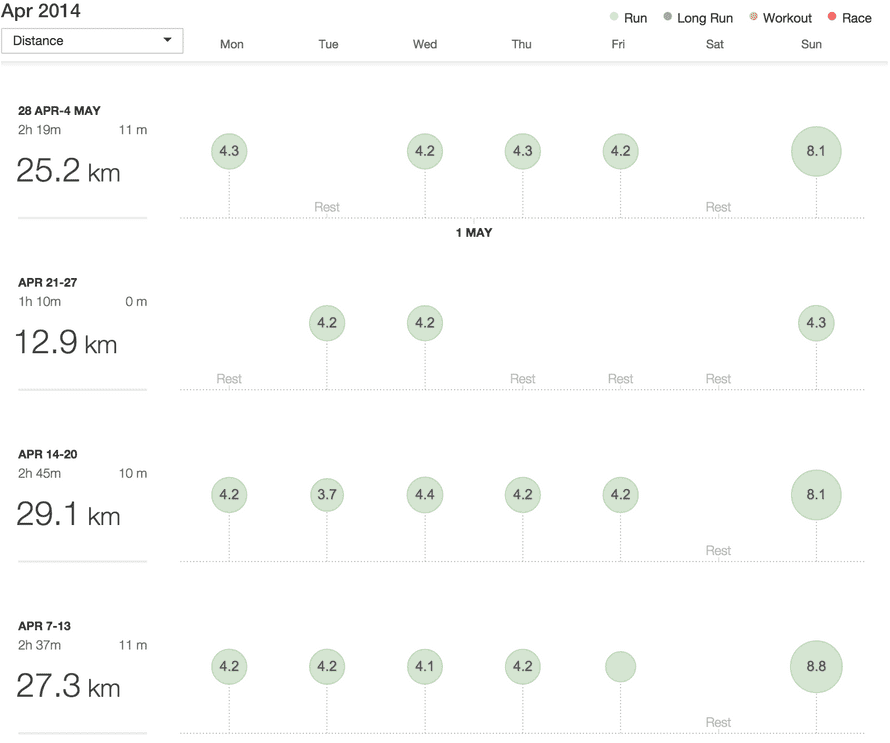The height and width of the screenshot is (743, 890).
Task: Click the 3.7 km Tuesday run in Apr 14-20
Action: [x=327, y=494]
